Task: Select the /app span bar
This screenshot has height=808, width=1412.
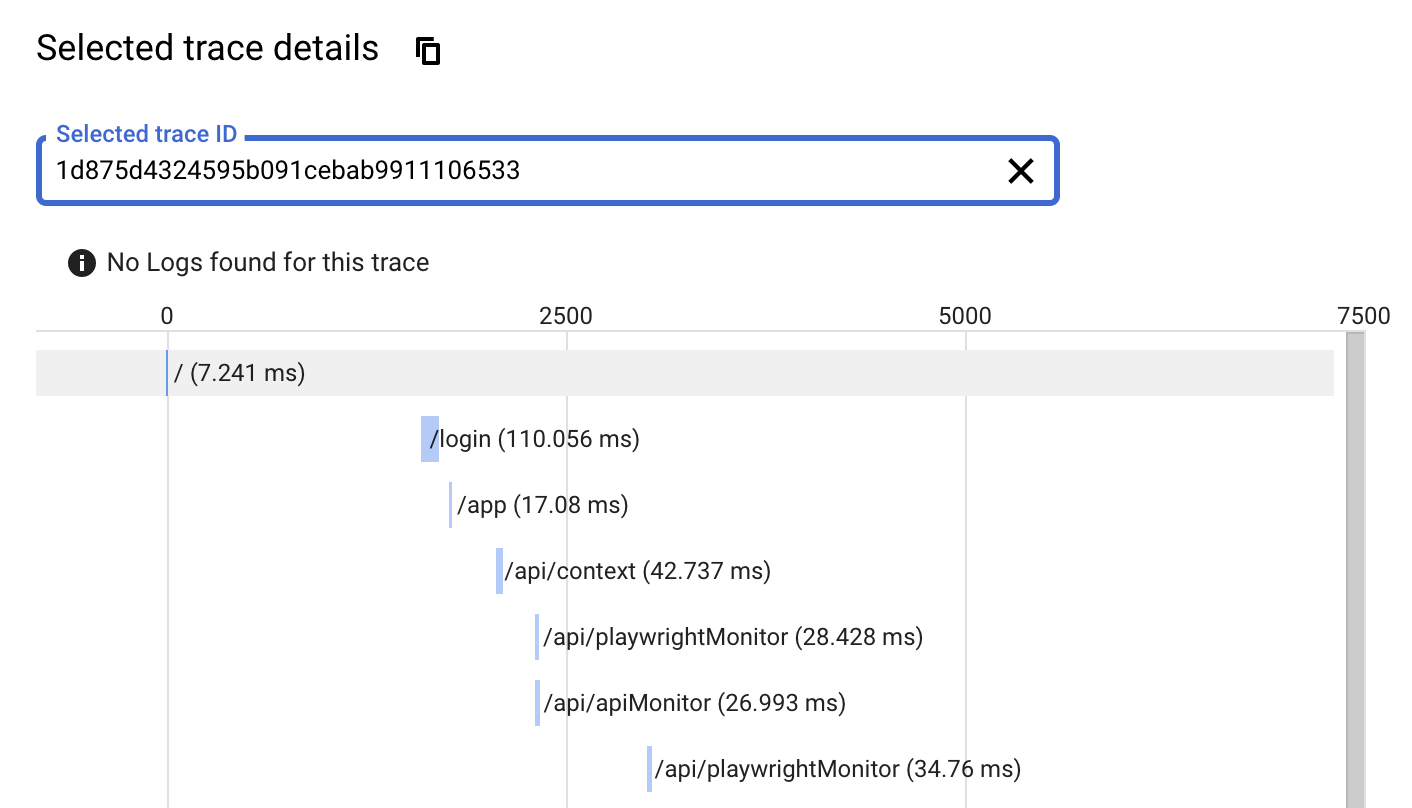Action: (x=449, y=505)
